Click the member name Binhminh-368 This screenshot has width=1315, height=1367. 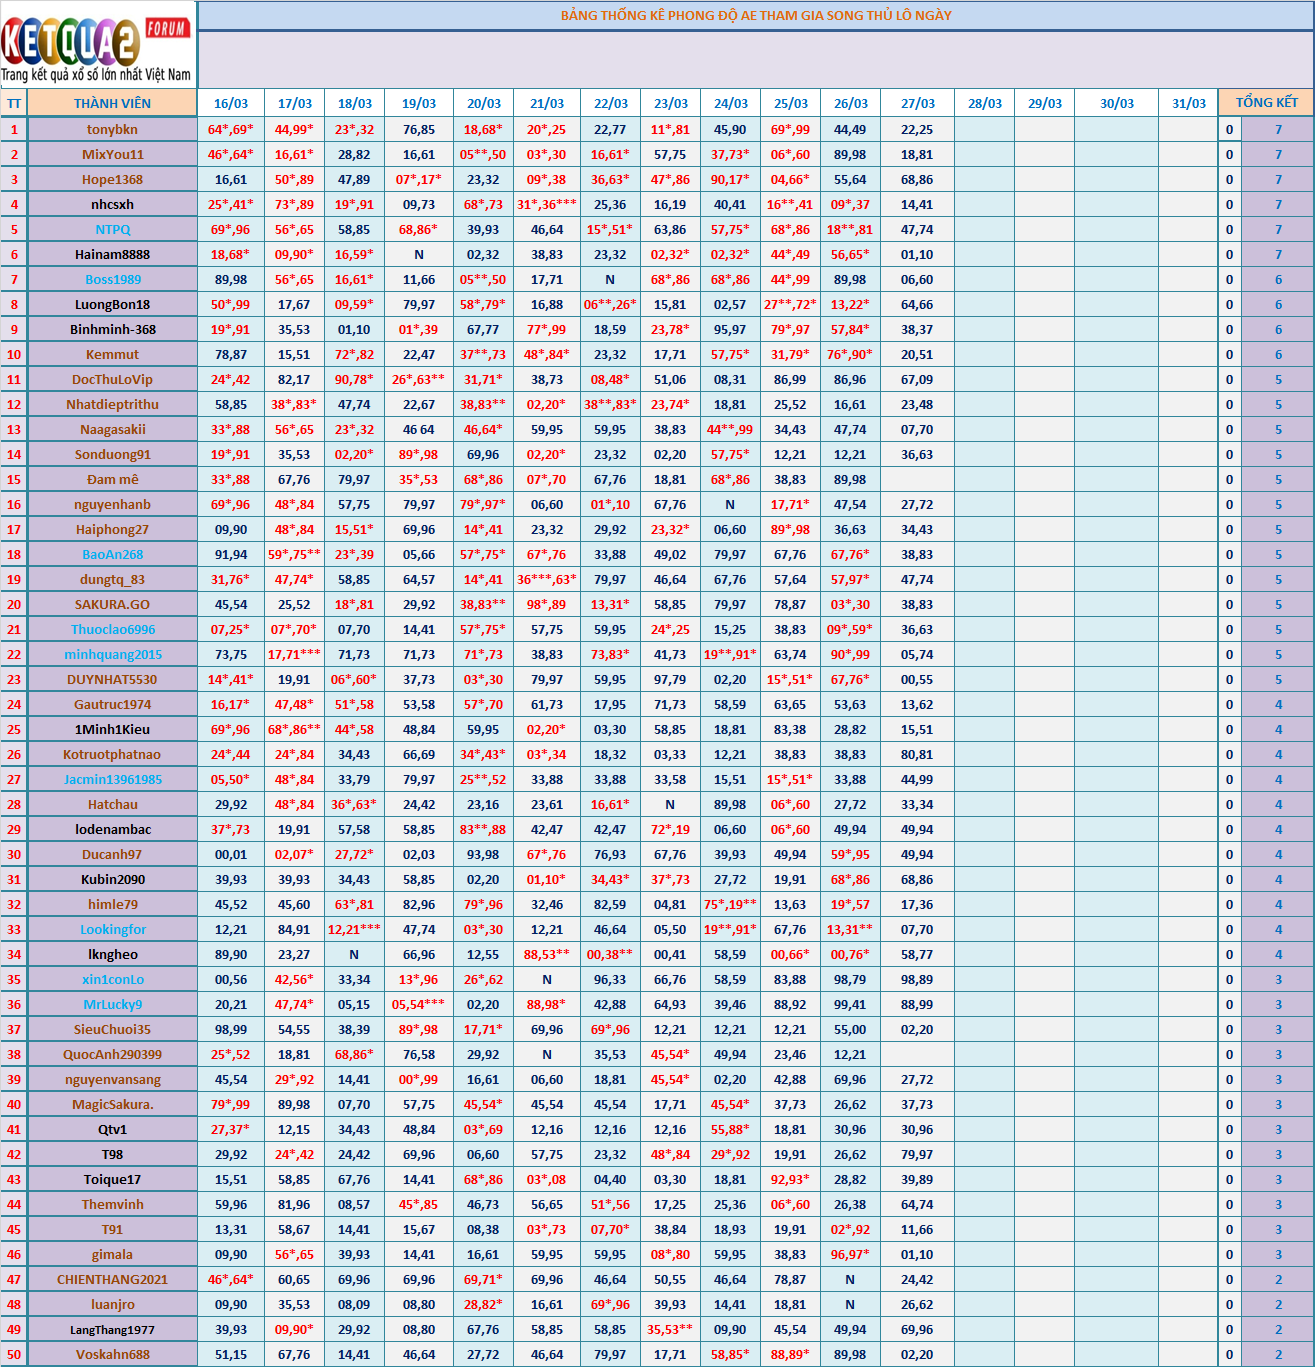pos(112,329)
